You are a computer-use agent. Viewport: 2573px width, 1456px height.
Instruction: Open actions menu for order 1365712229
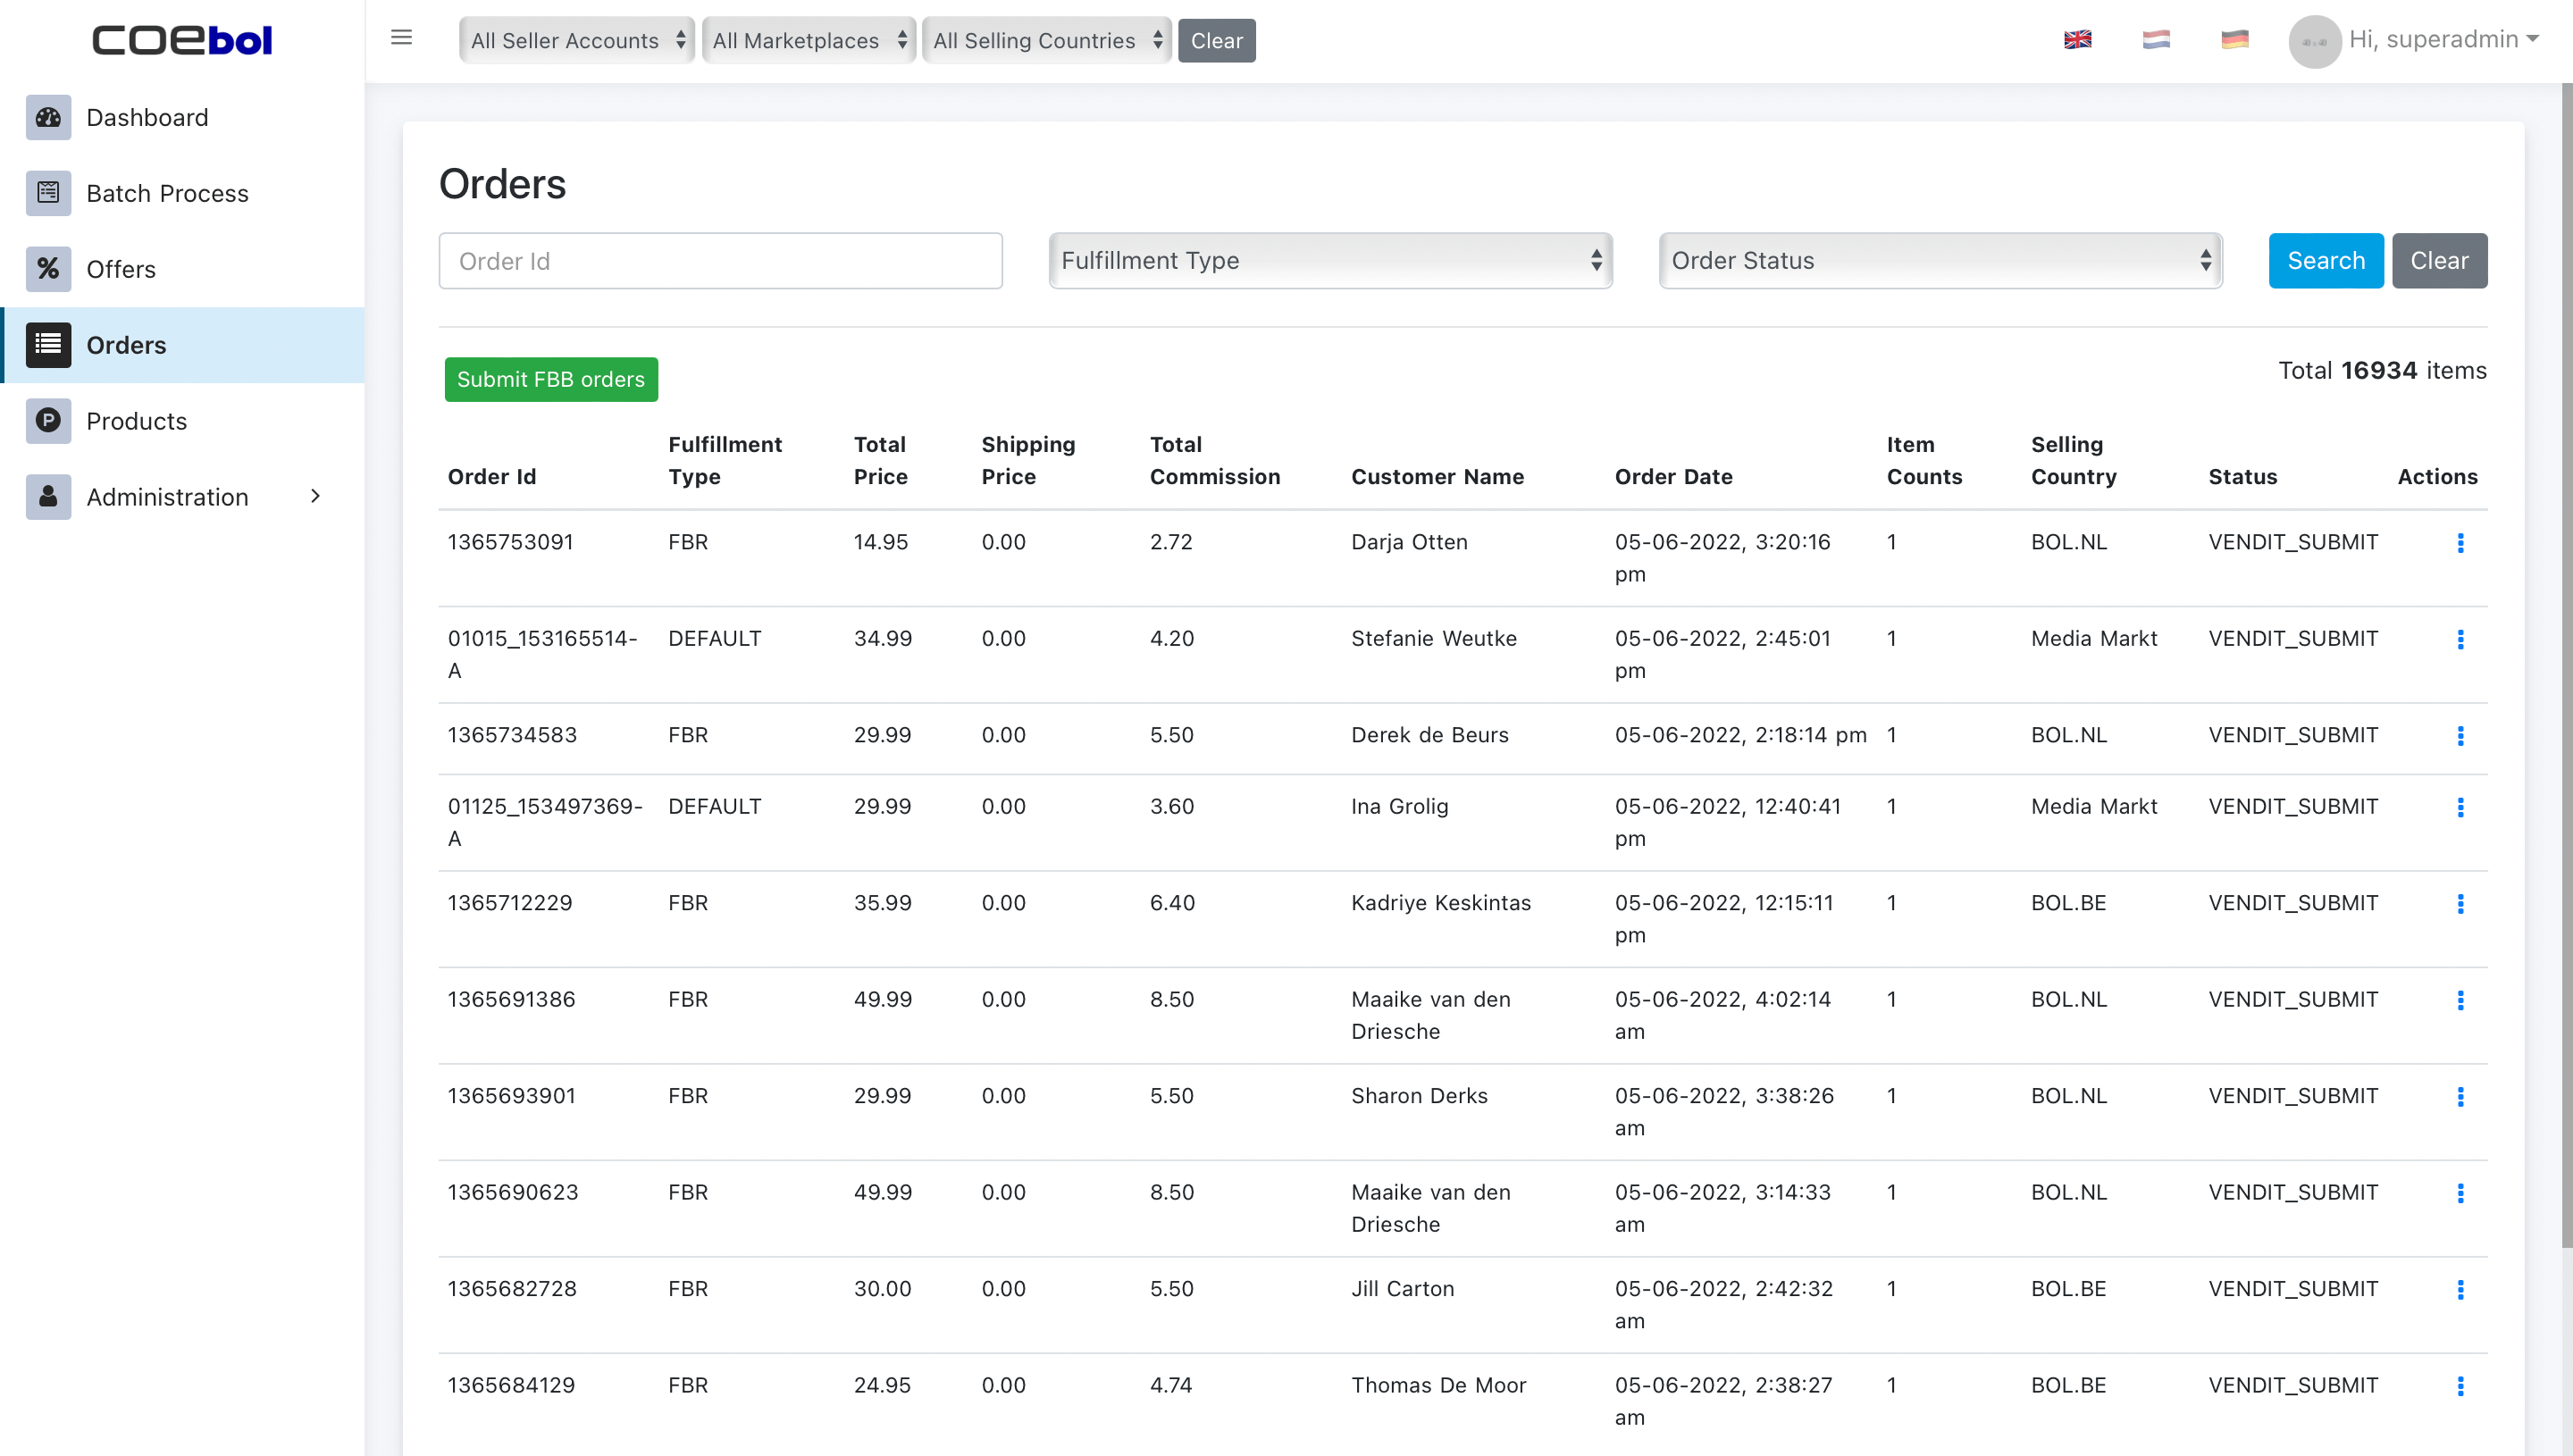[2460, 904]
